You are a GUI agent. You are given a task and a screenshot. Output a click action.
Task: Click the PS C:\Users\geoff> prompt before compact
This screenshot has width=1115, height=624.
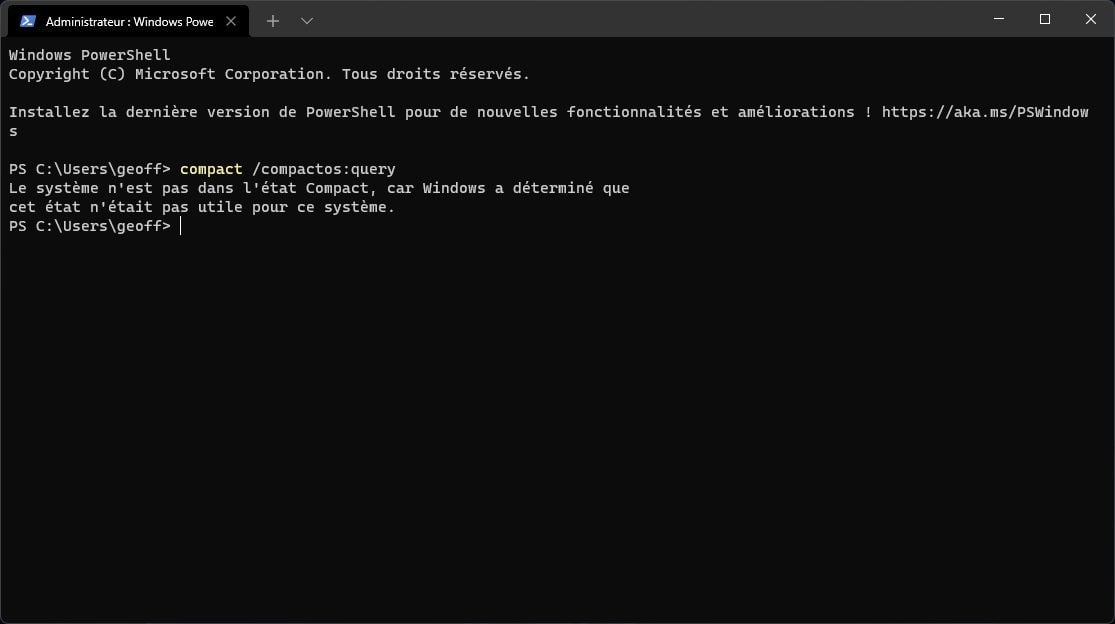[x=90, y=169]
